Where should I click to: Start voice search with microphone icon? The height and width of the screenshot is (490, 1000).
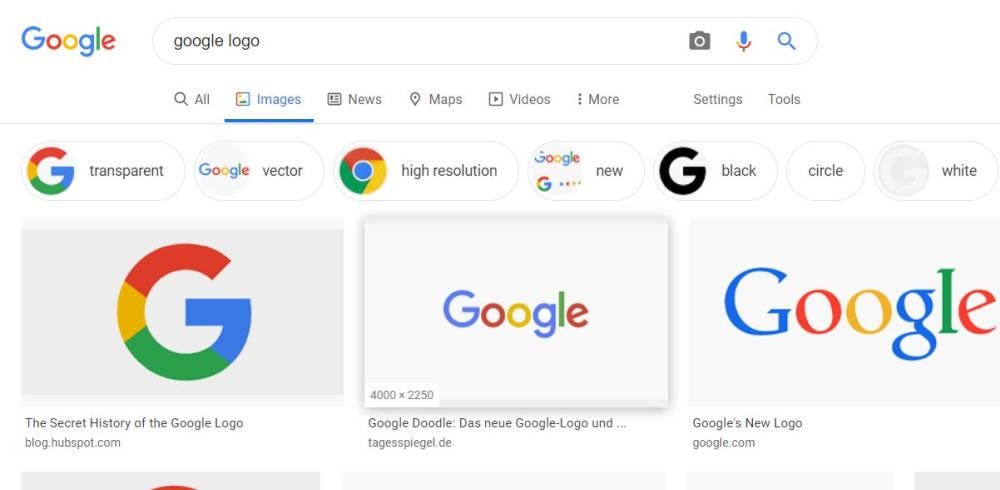743,41
